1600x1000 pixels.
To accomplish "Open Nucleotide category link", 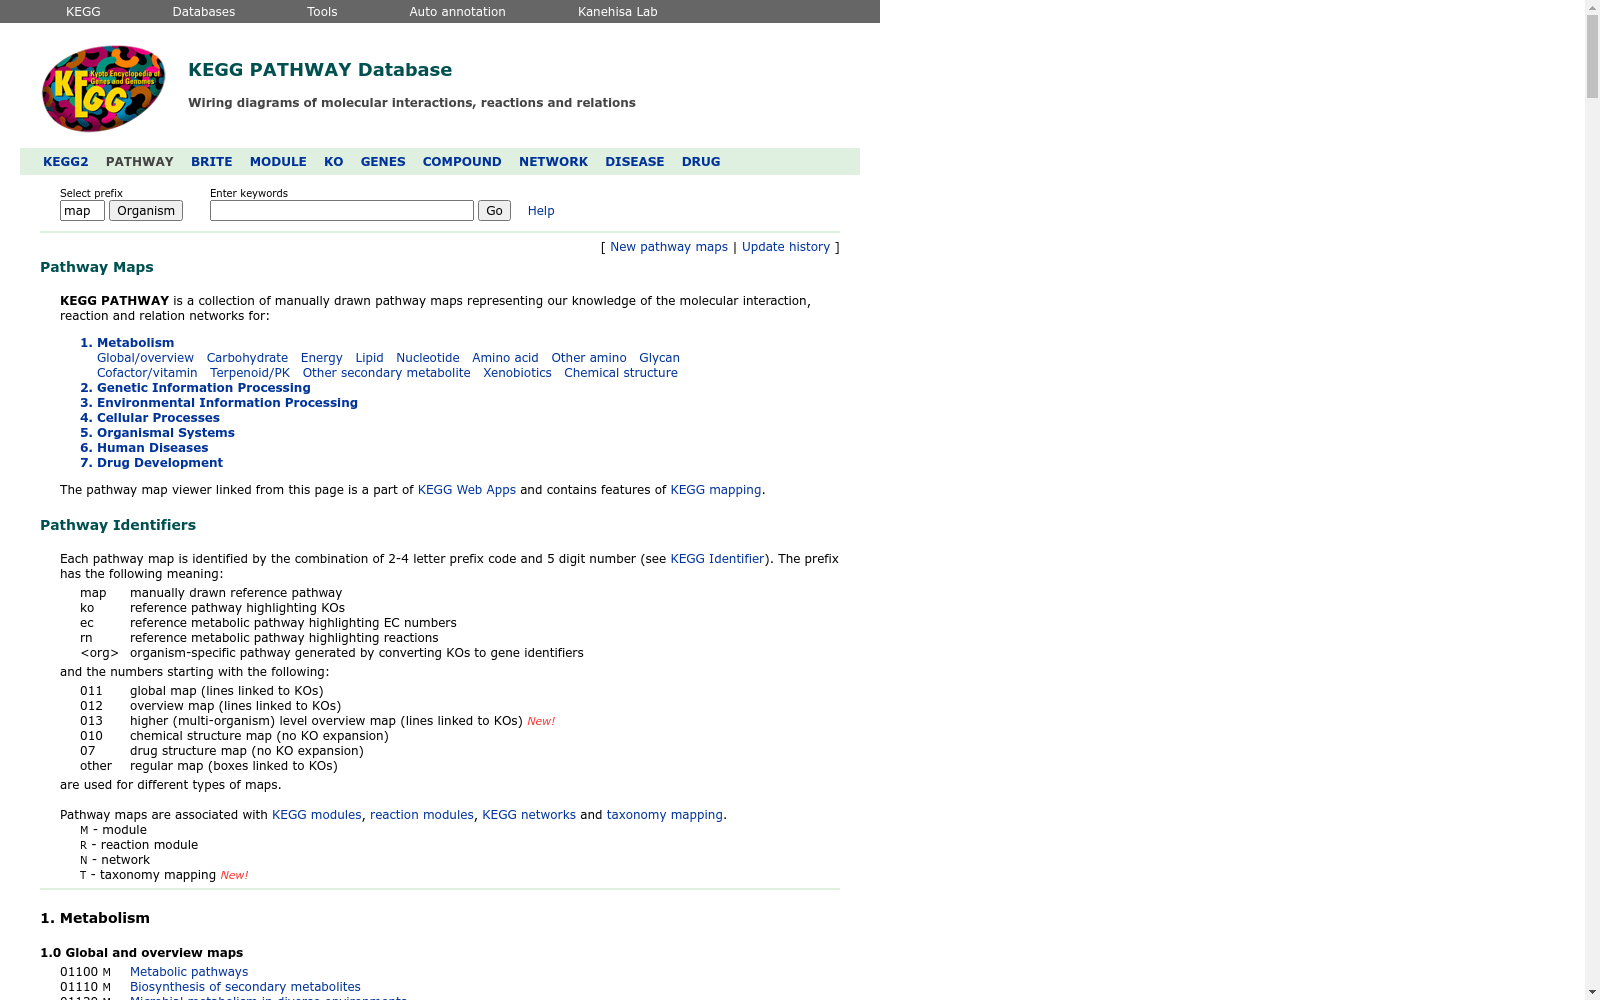I will (x=428, y=358).
